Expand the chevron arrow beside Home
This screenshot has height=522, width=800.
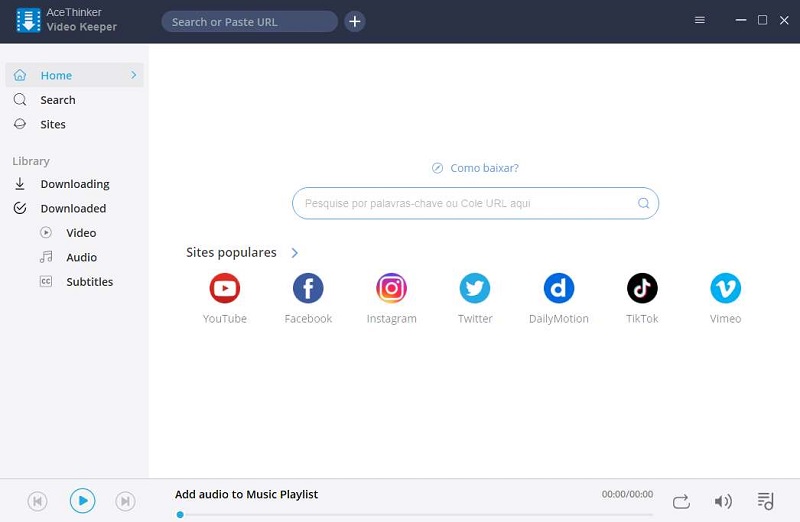[134, 75]
